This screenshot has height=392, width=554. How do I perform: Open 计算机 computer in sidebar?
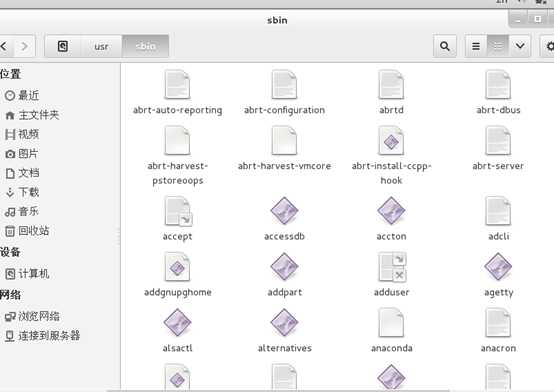point(27,274)
